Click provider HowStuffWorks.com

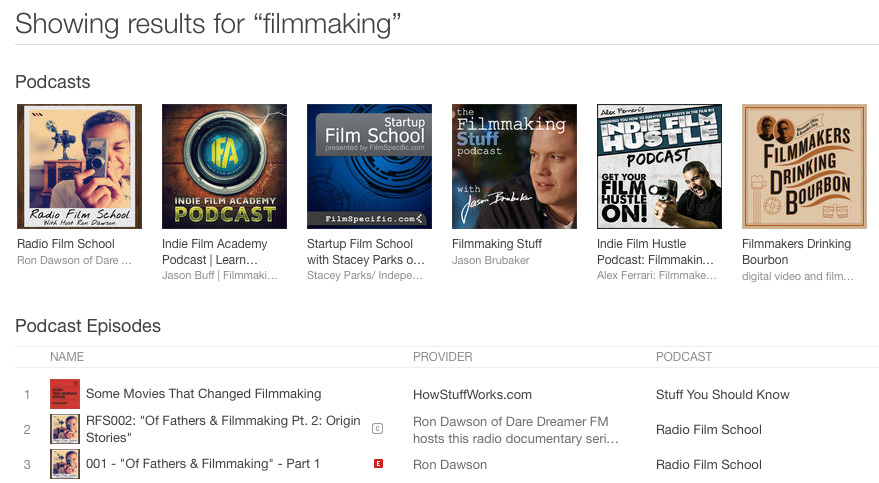click(473, 394)
